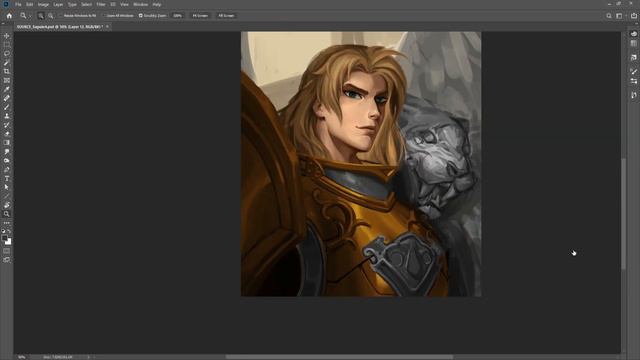Select the Dodge tool
The width and height of the screenshot is (640, 360).
[x=7, y=161]
